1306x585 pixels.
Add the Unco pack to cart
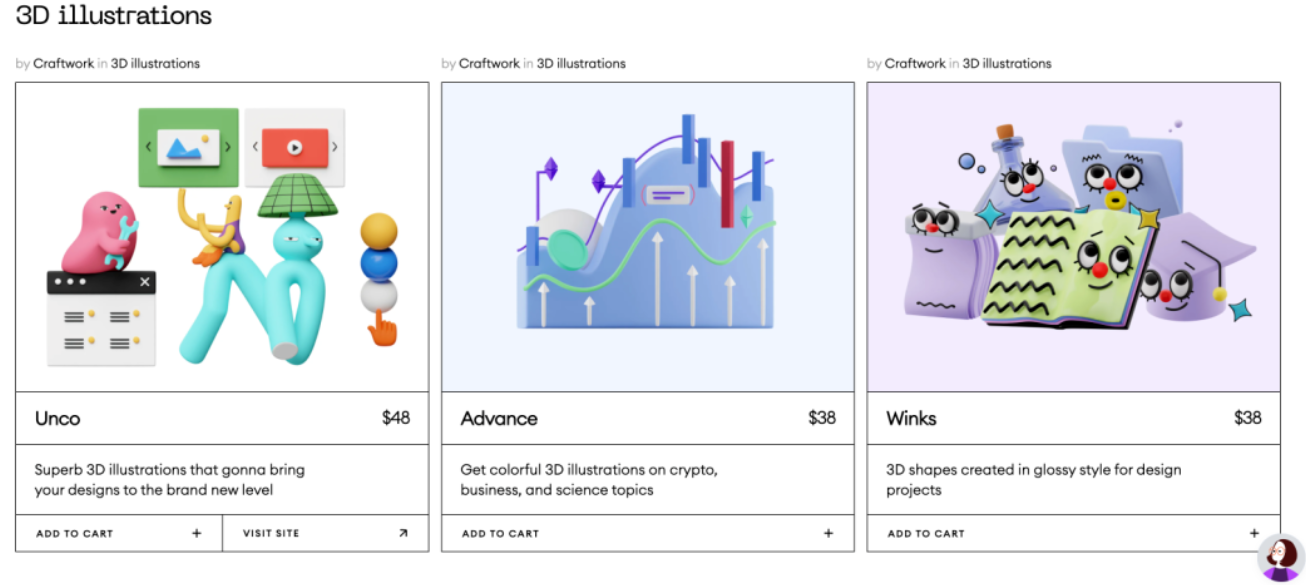click(x=119, y=533)
